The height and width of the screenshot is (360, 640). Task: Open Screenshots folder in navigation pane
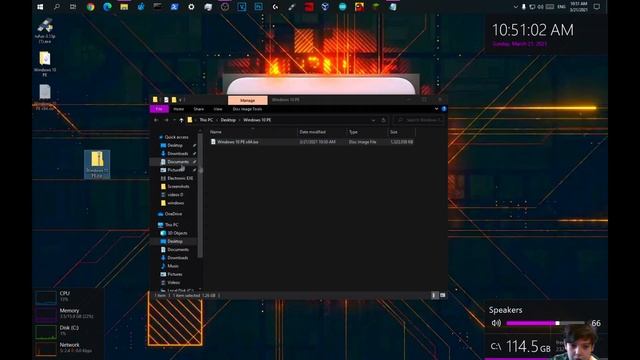[178, 187]
